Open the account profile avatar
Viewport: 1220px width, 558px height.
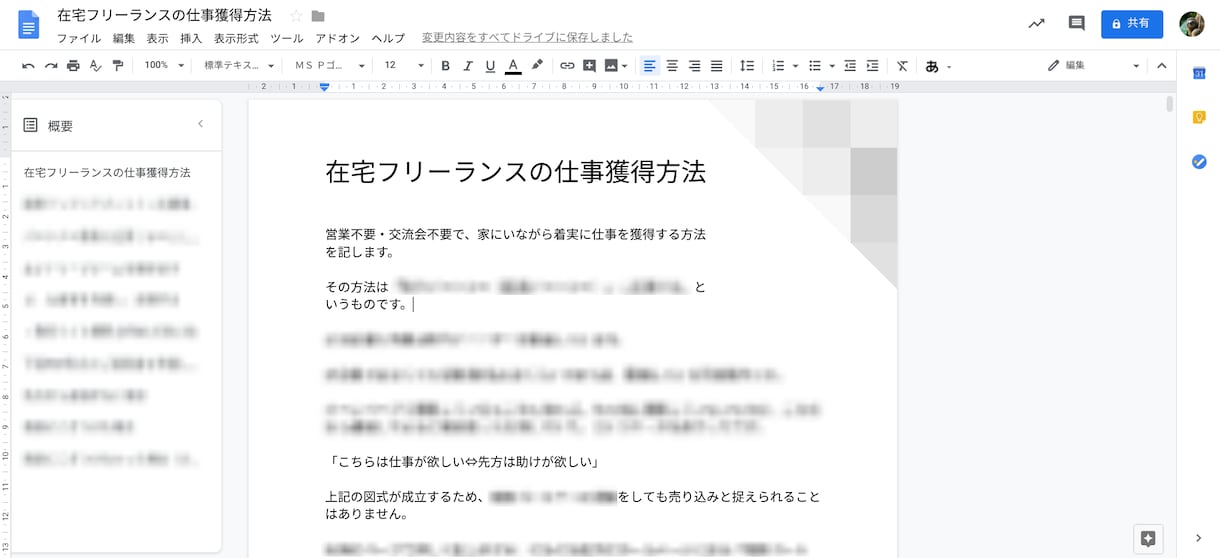point(1191,24)
